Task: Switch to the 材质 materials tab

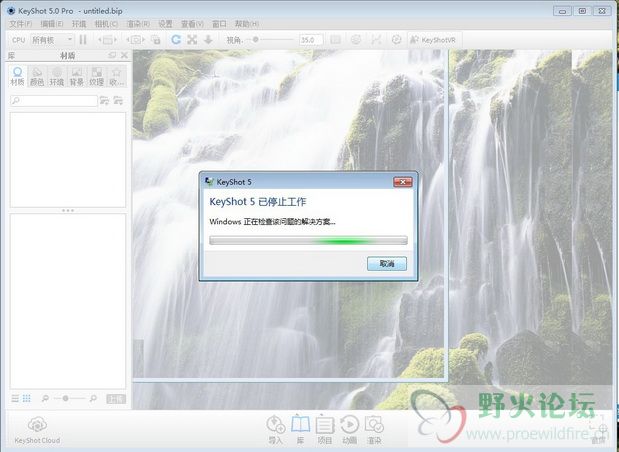Action: [17, 76]
